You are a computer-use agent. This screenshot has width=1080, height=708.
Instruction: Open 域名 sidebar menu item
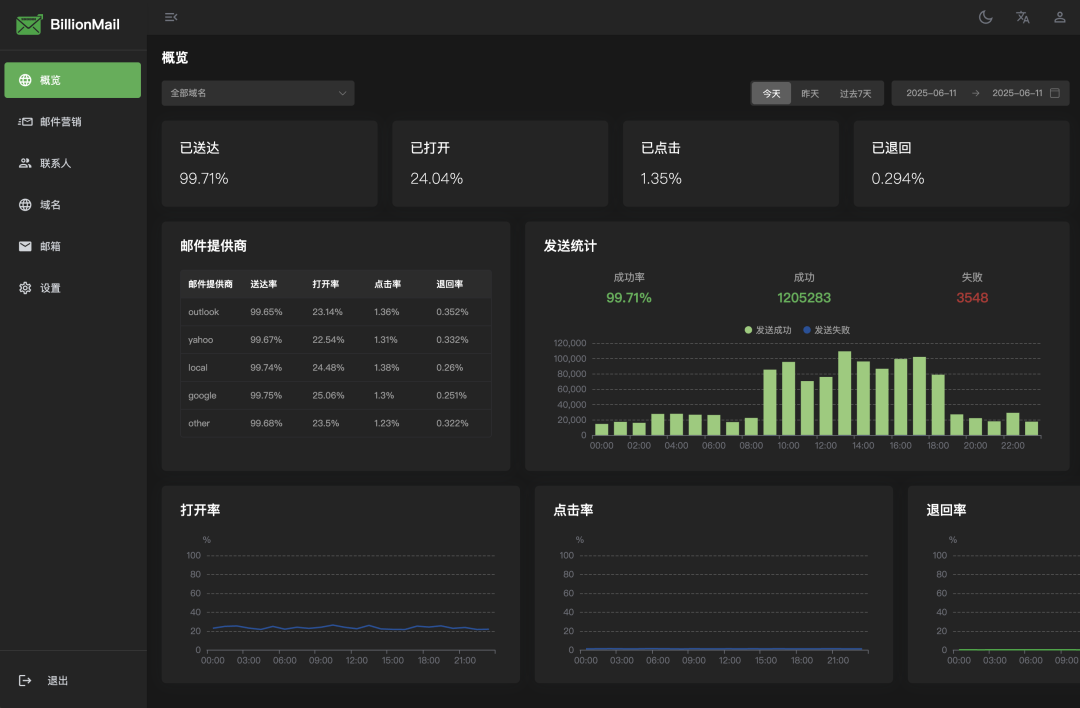[72, 205]
